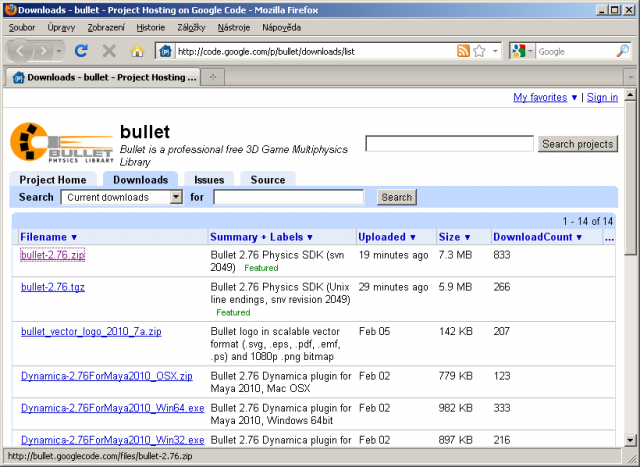This screenshot has height=467, width=640.
Task: Open Dynamica-2.76ForMaya2010_OSX.zip link
Action: tap(107, 376)
